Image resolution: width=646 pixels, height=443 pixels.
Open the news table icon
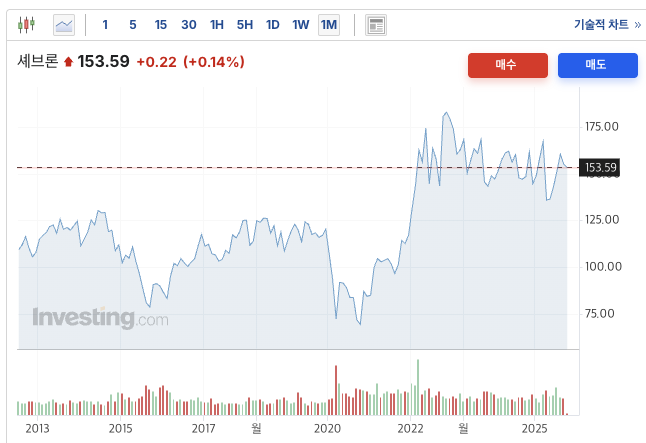click(376, 24)
